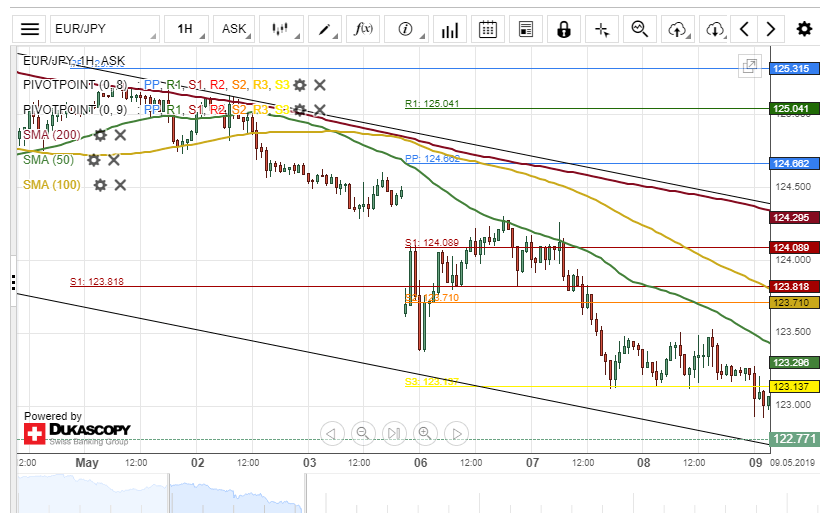Click the bottom overview navigator range
This screenshot has width=829, height=517.
pyautogui.click(x=236, y=493)
